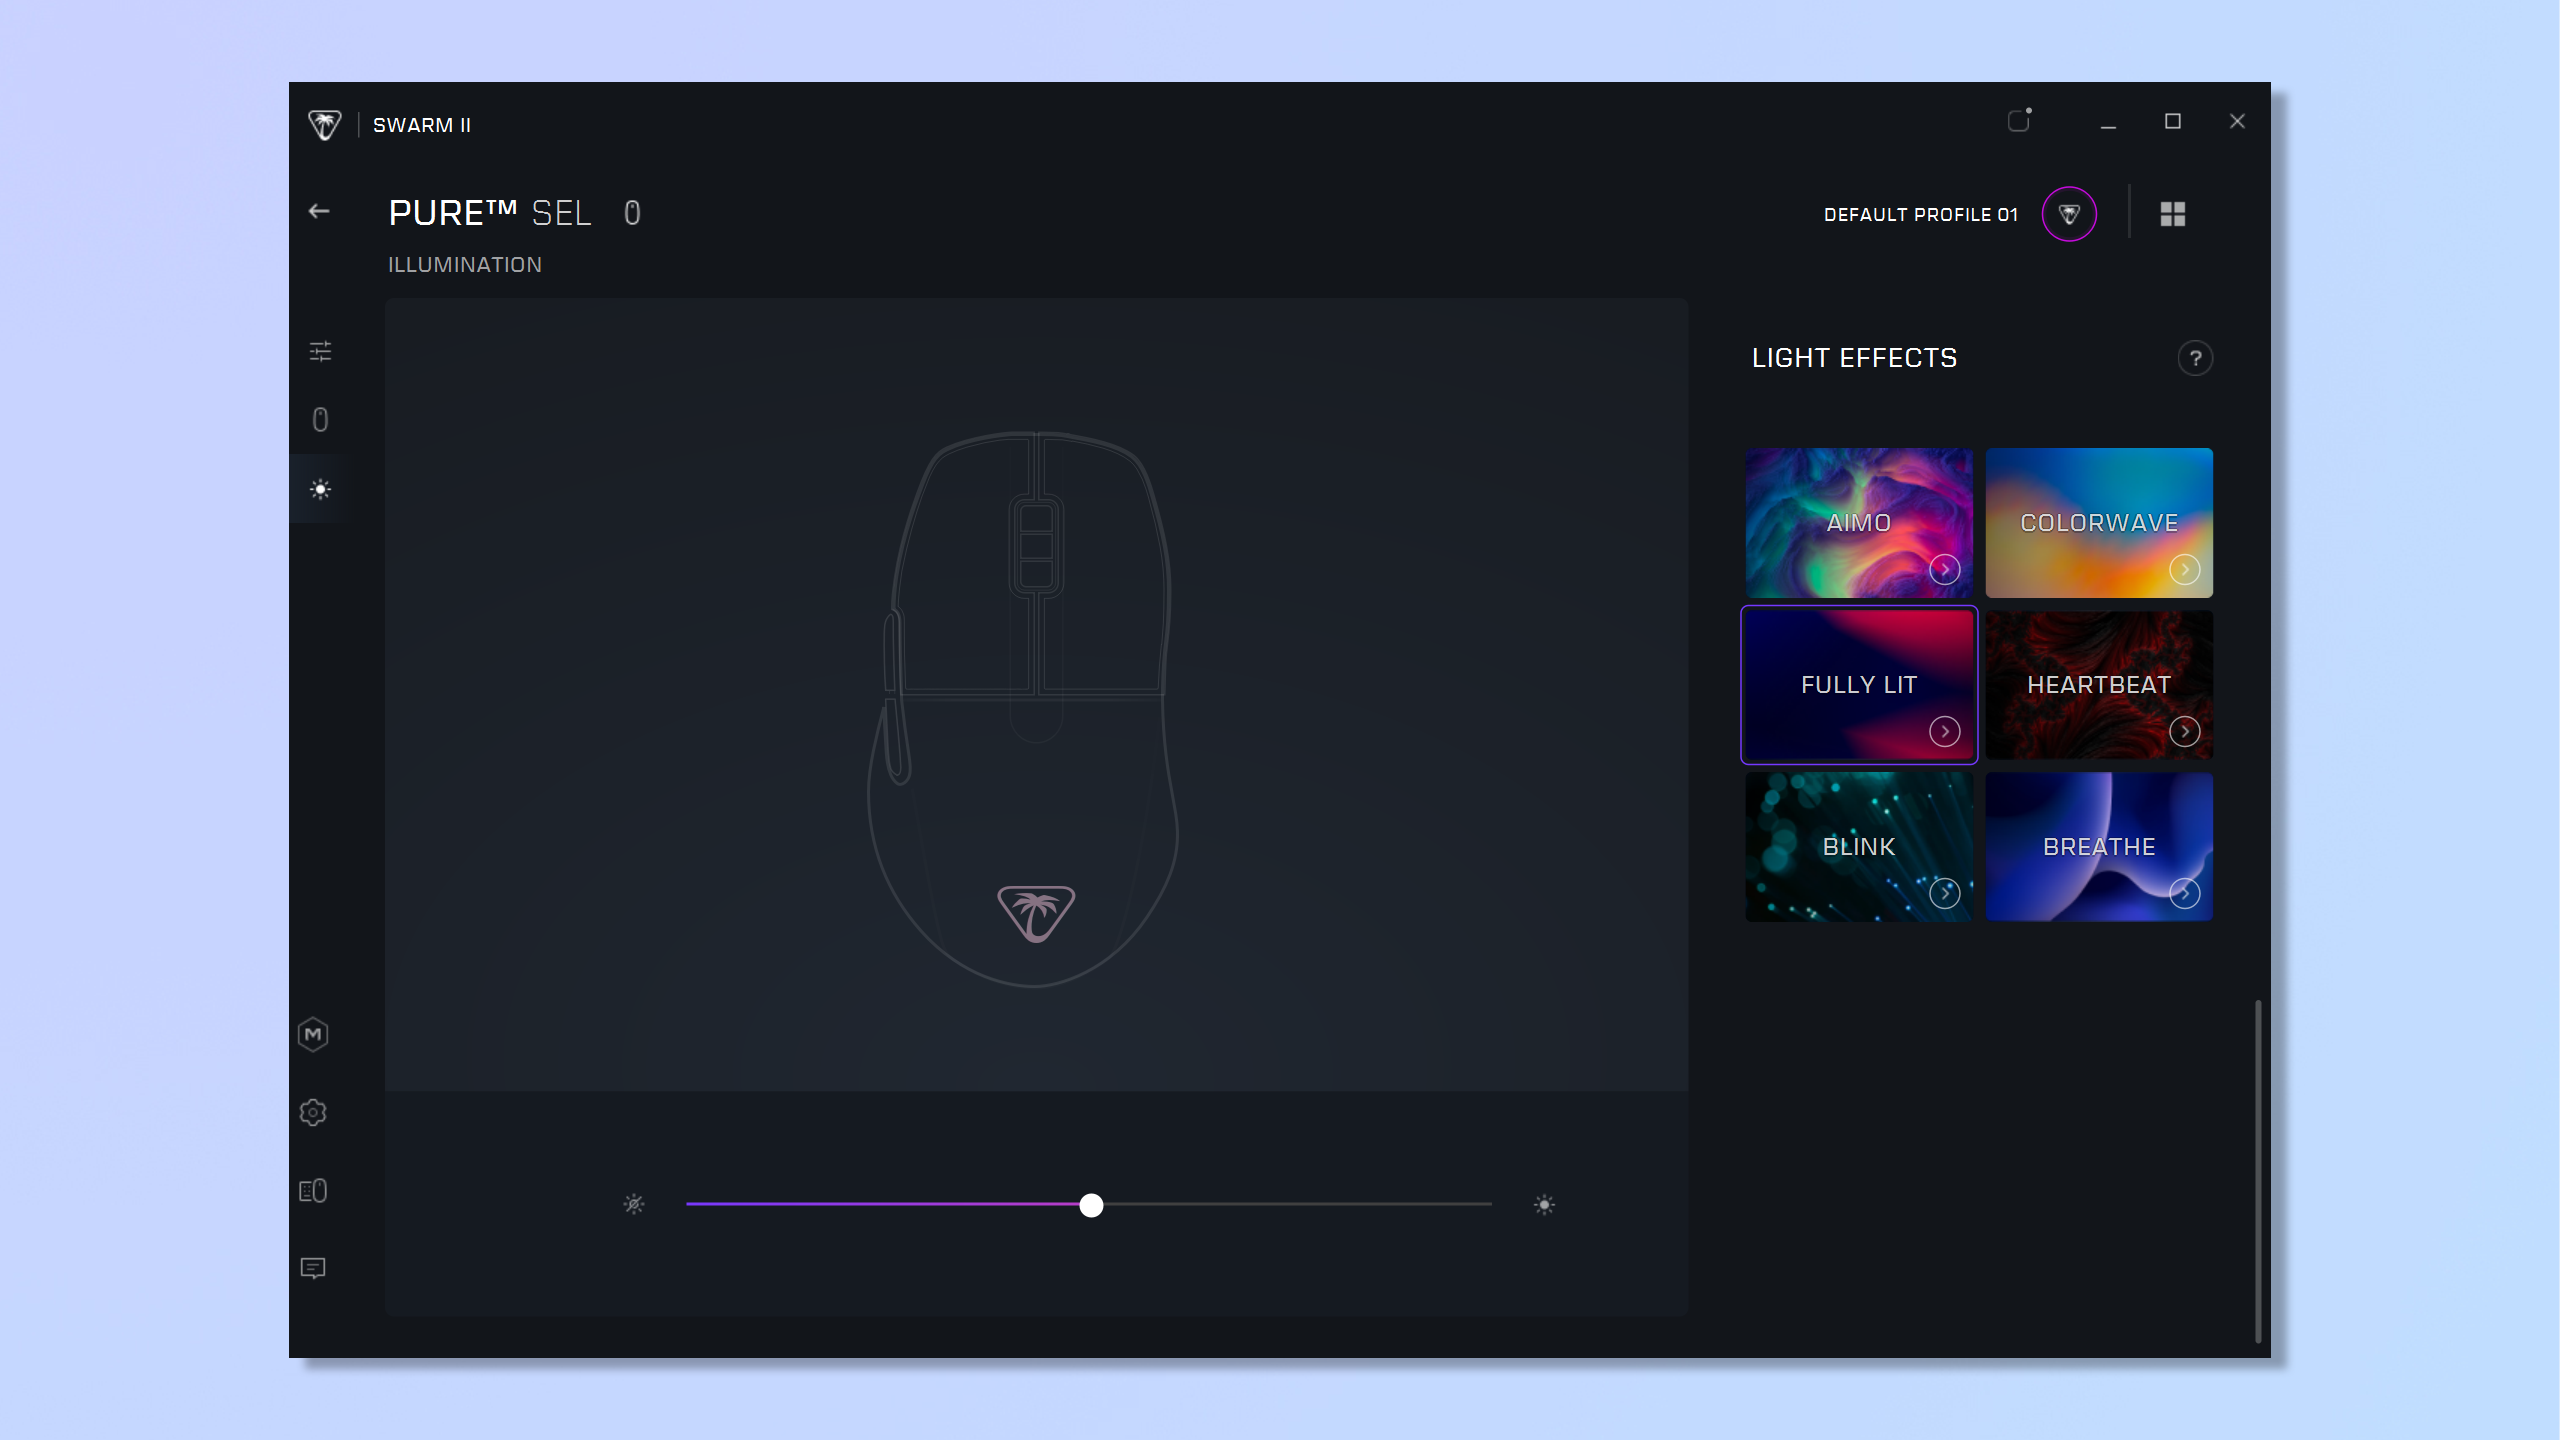
Task: Click the illumination panel icon
Action: [318, 489]
